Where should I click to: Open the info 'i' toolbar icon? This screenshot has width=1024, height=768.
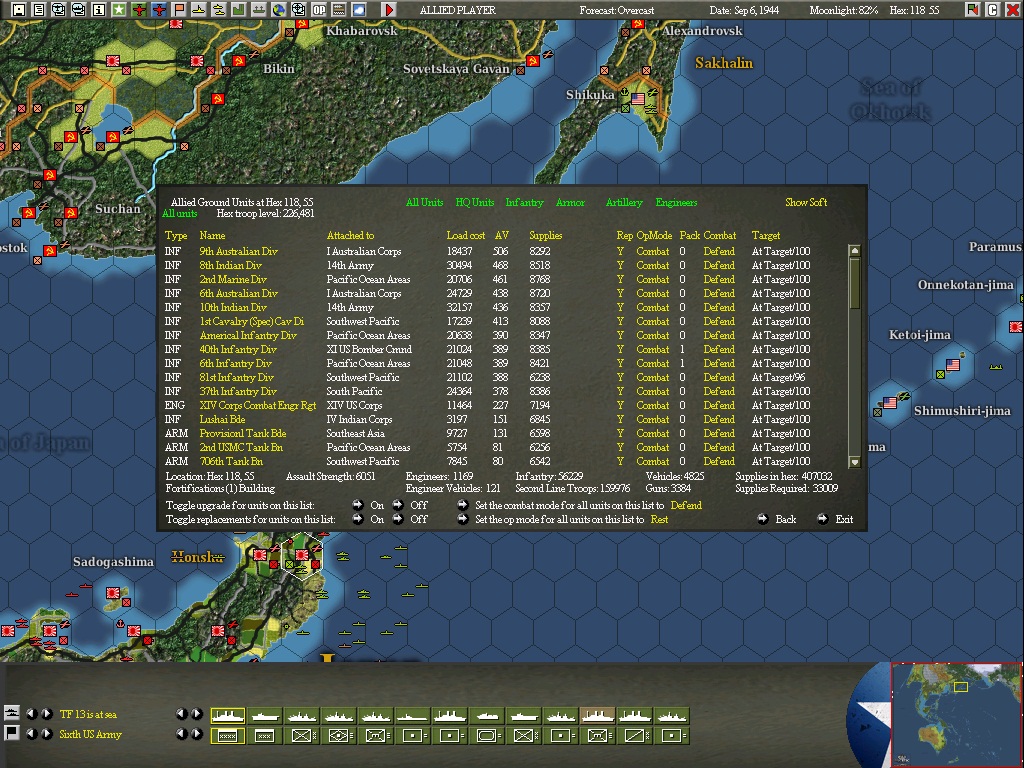[98, 9]
